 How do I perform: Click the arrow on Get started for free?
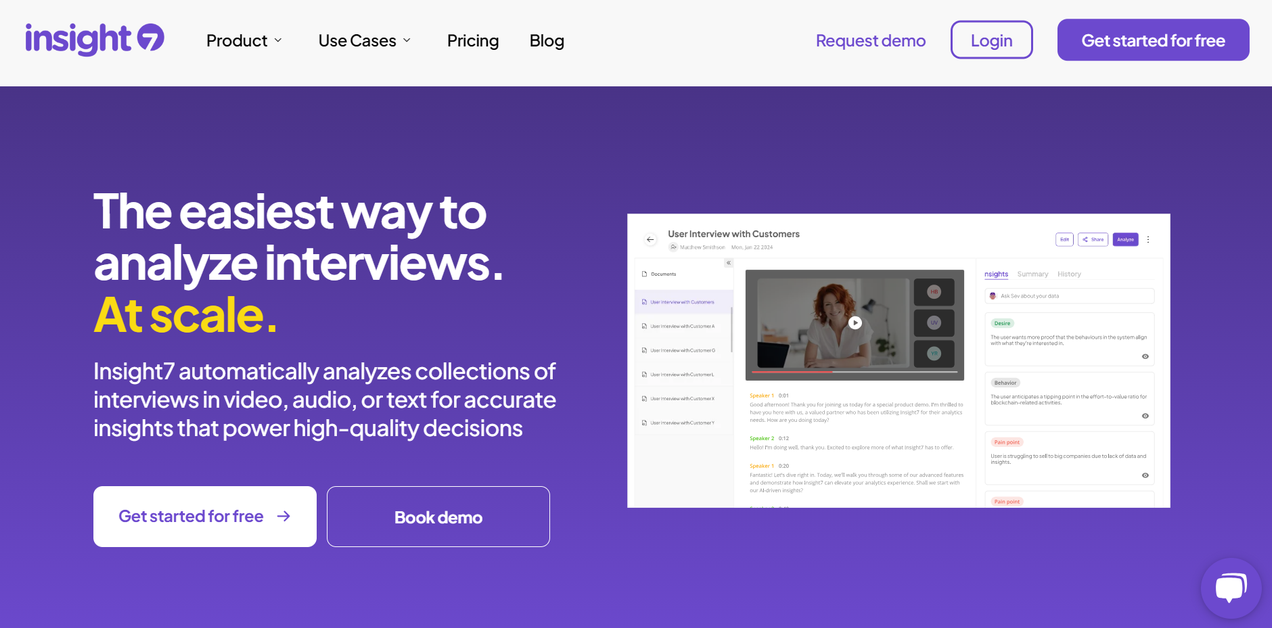[284, 516]
